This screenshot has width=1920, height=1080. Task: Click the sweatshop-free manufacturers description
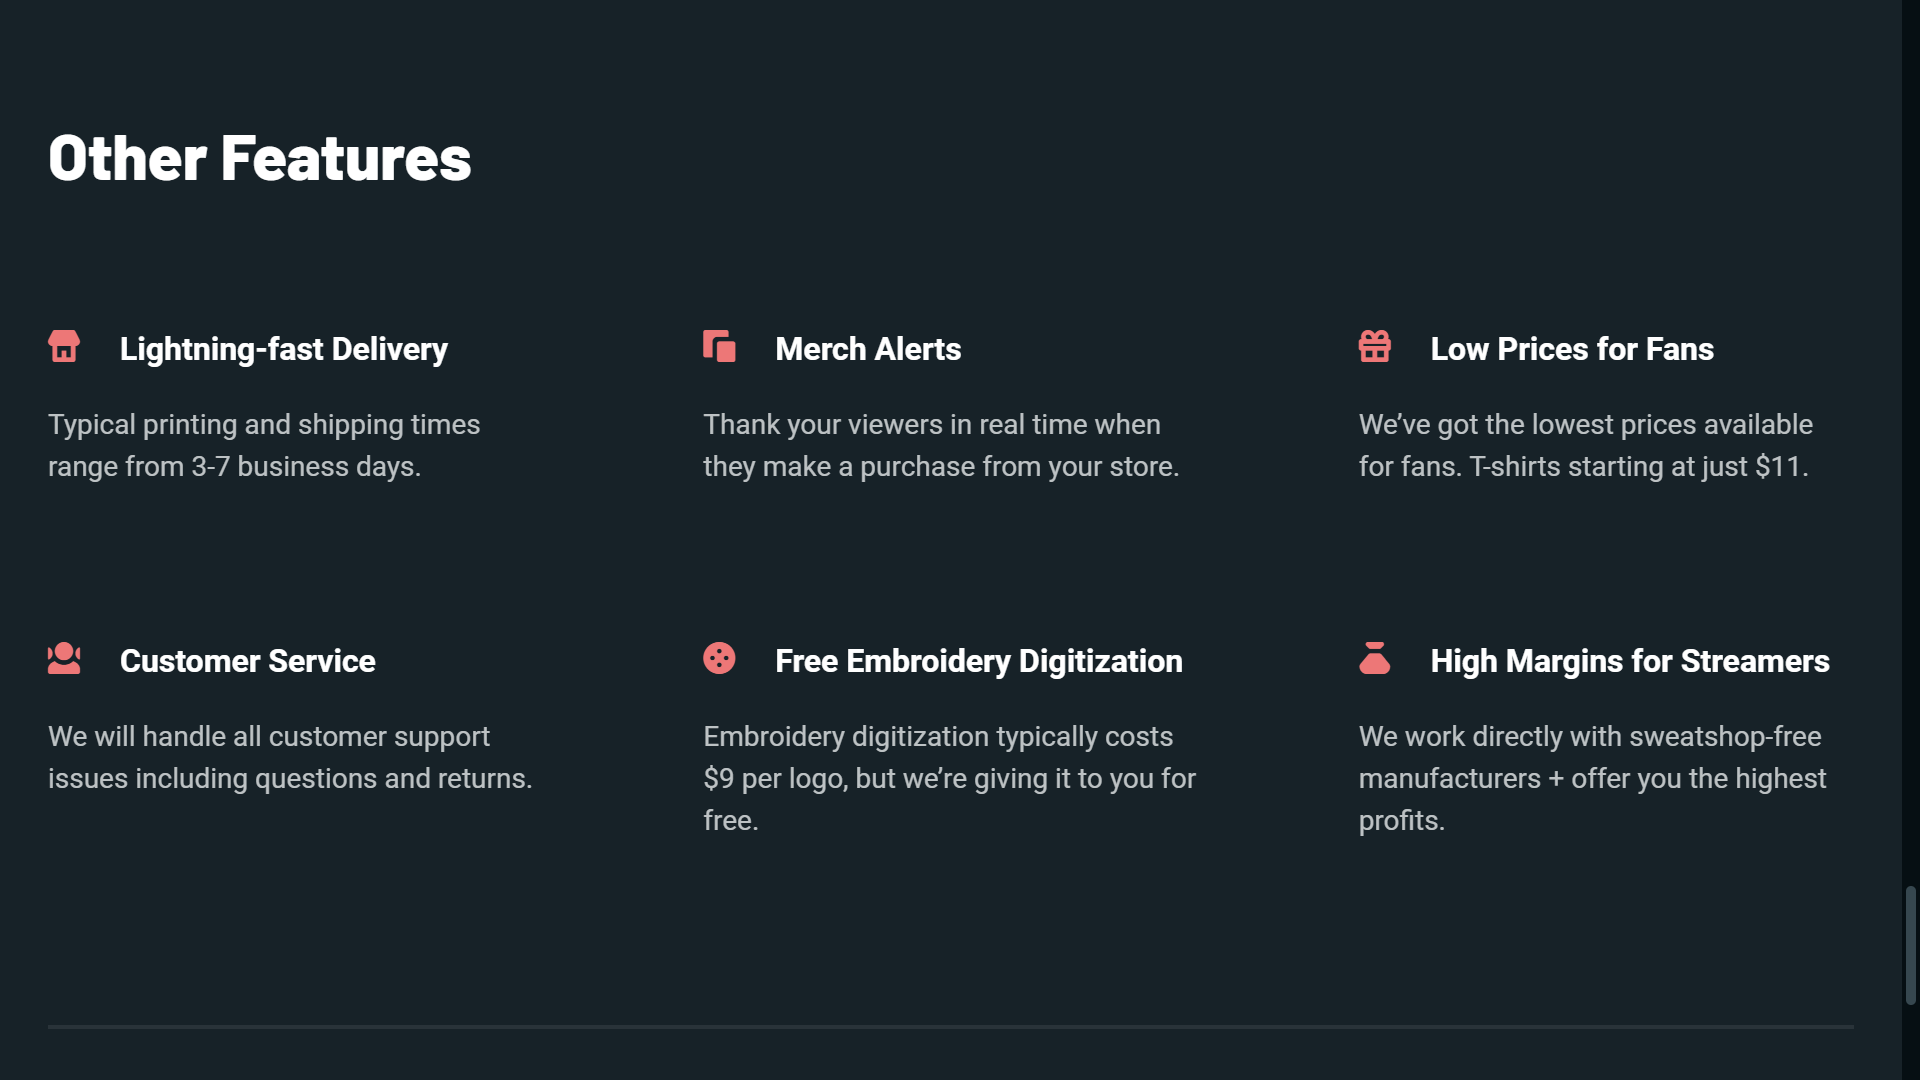1593,778
